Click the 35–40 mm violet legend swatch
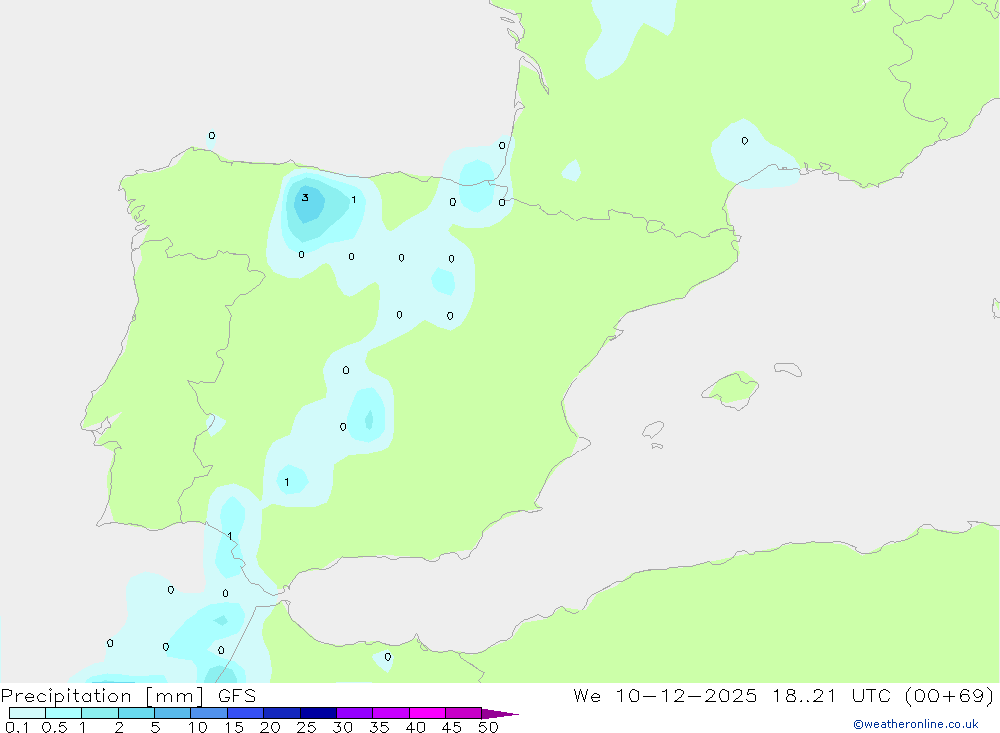Screen dimensions: 1000x733 point(391,713)
